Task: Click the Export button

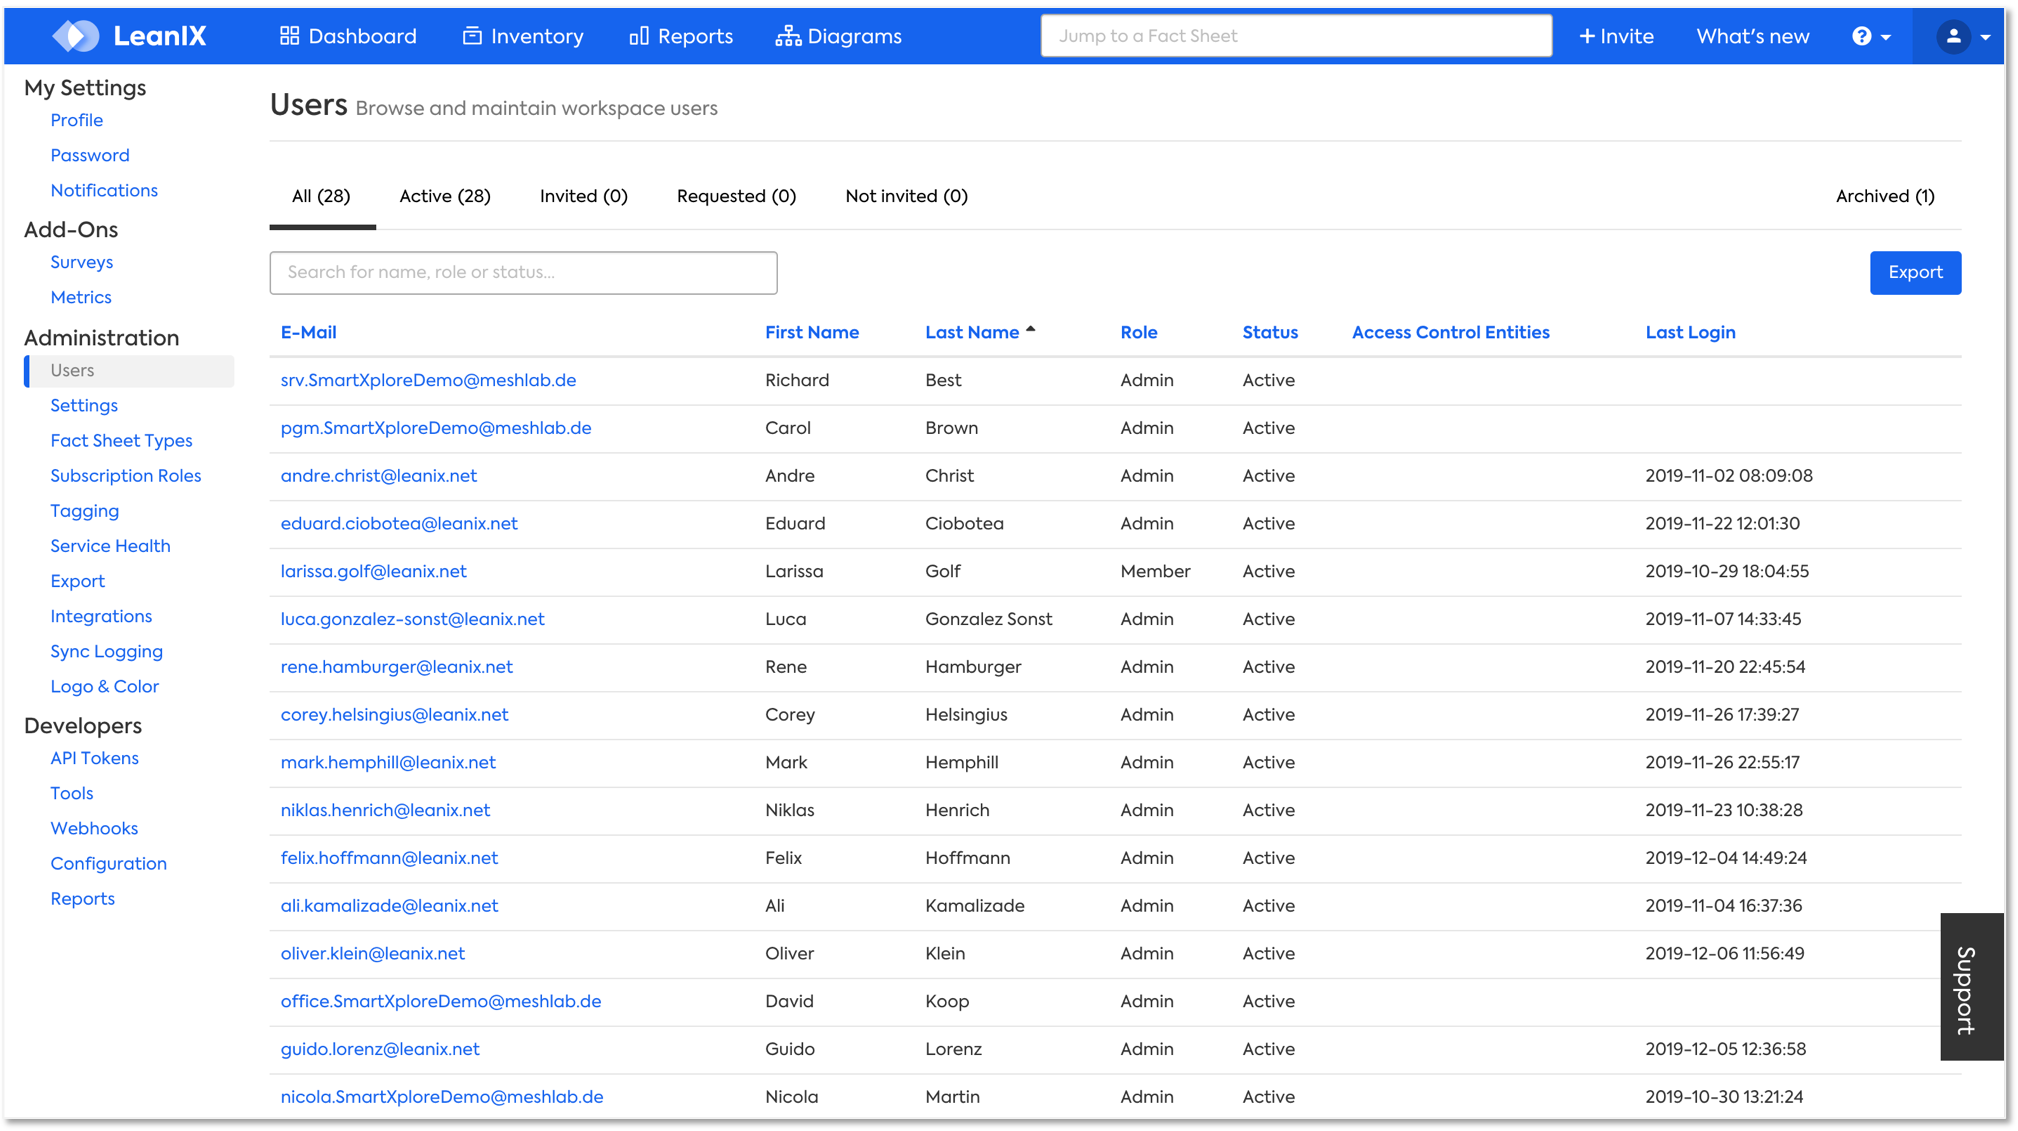Action: click(x=1914, y=272)
